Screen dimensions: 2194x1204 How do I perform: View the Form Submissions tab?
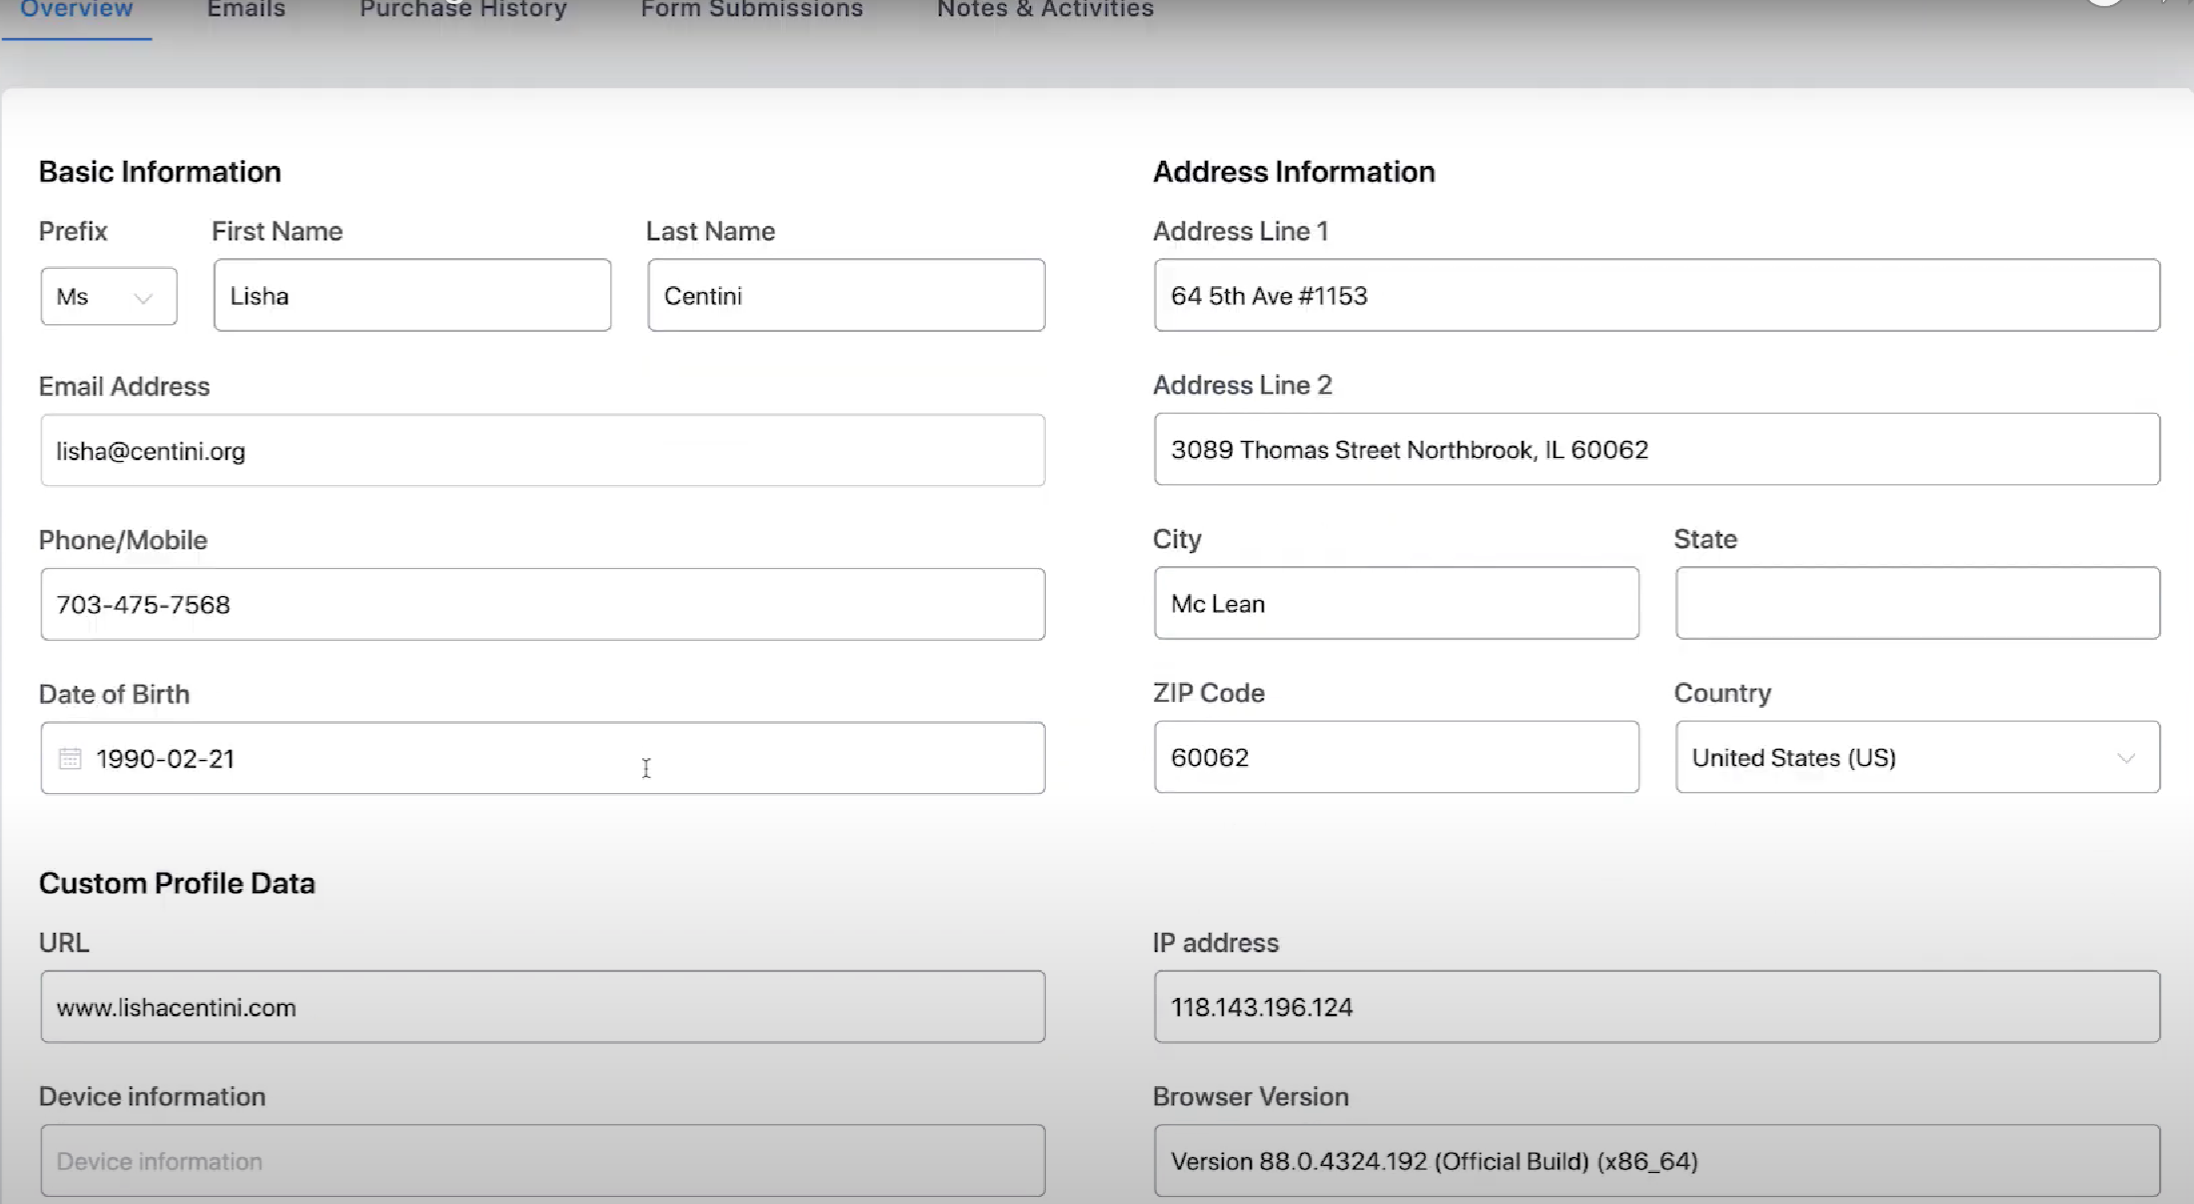[750, 11]
